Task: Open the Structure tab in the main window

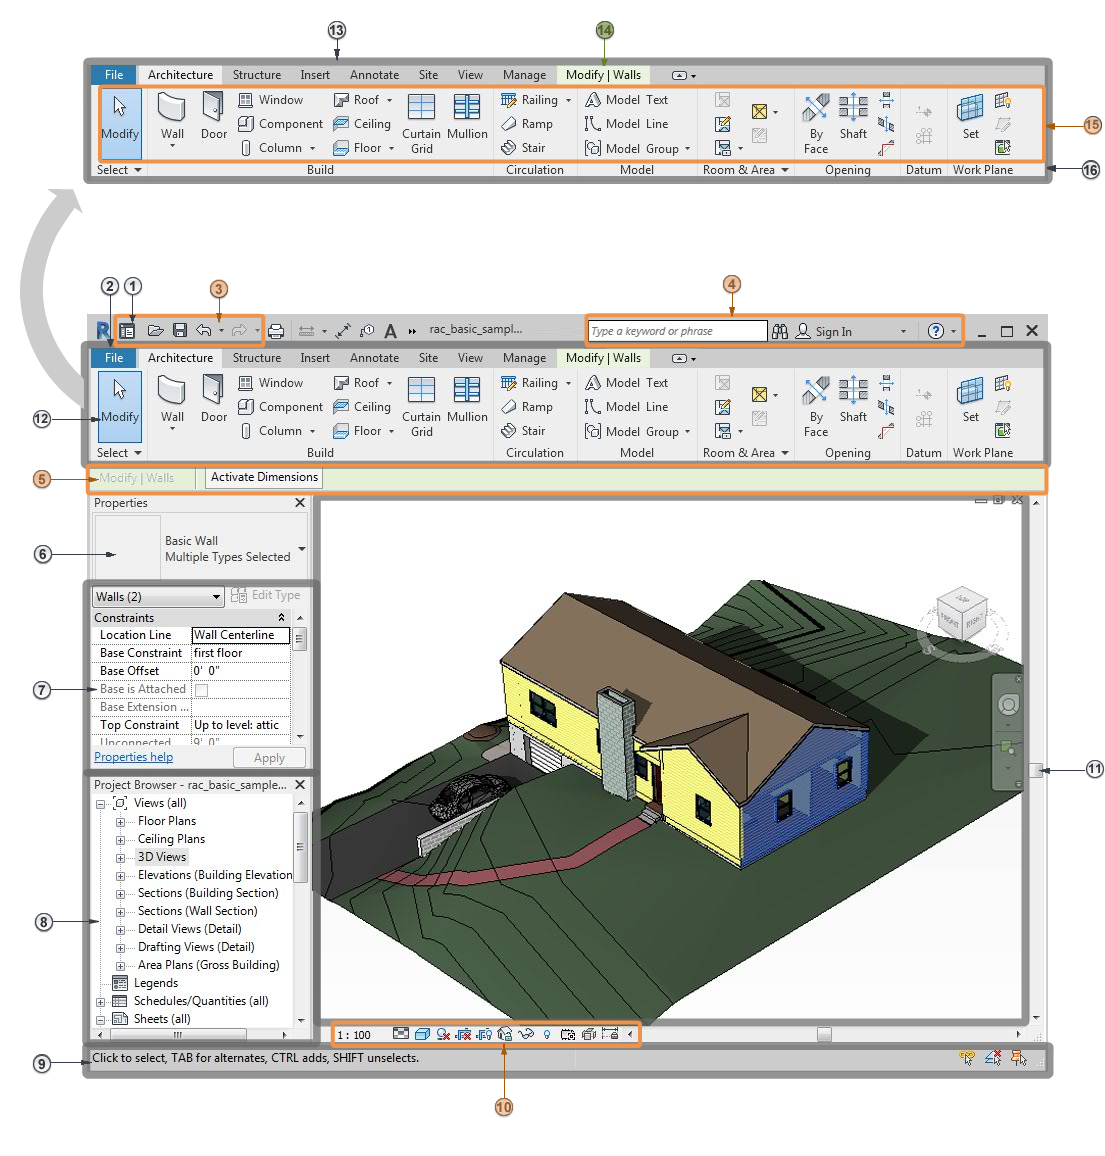Action: pos(257,358)
